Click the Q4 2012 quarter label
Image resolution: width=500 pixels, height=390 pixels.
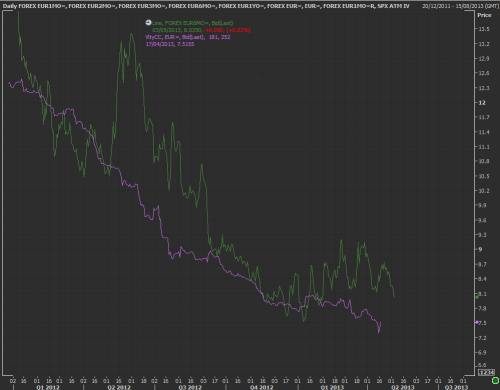tap(262, 387)
